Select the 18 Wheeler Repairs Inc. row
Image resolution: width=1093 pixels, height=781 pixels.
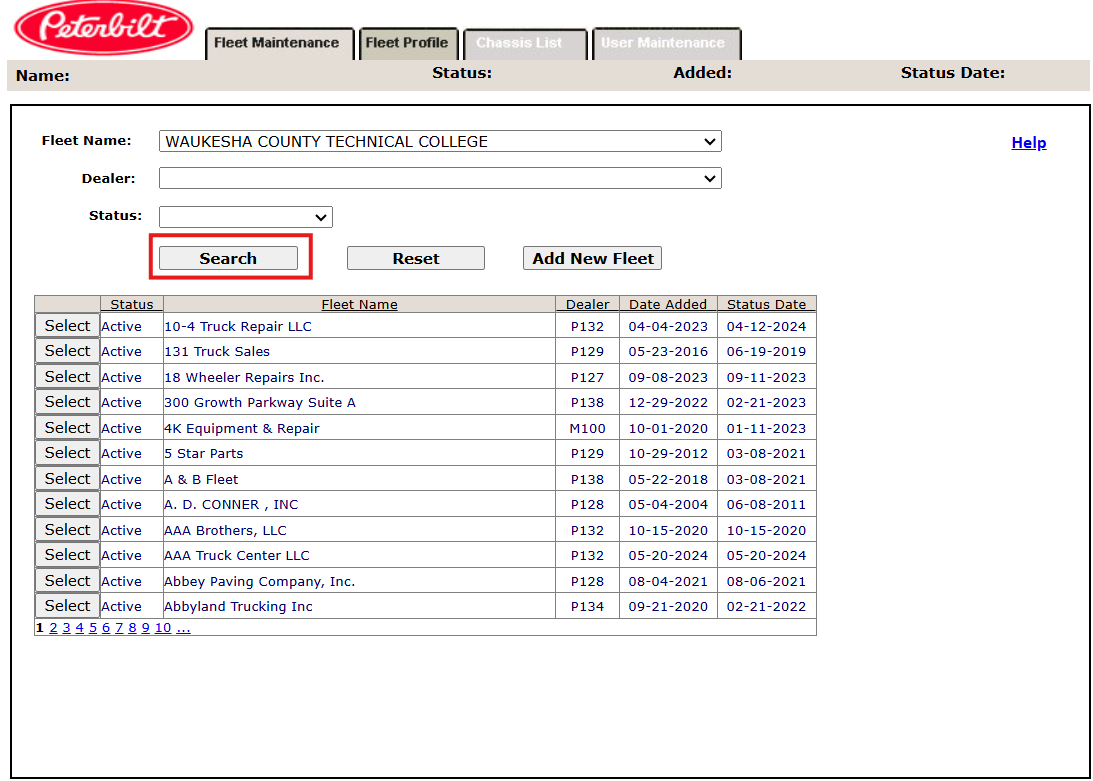pos(68,377)
